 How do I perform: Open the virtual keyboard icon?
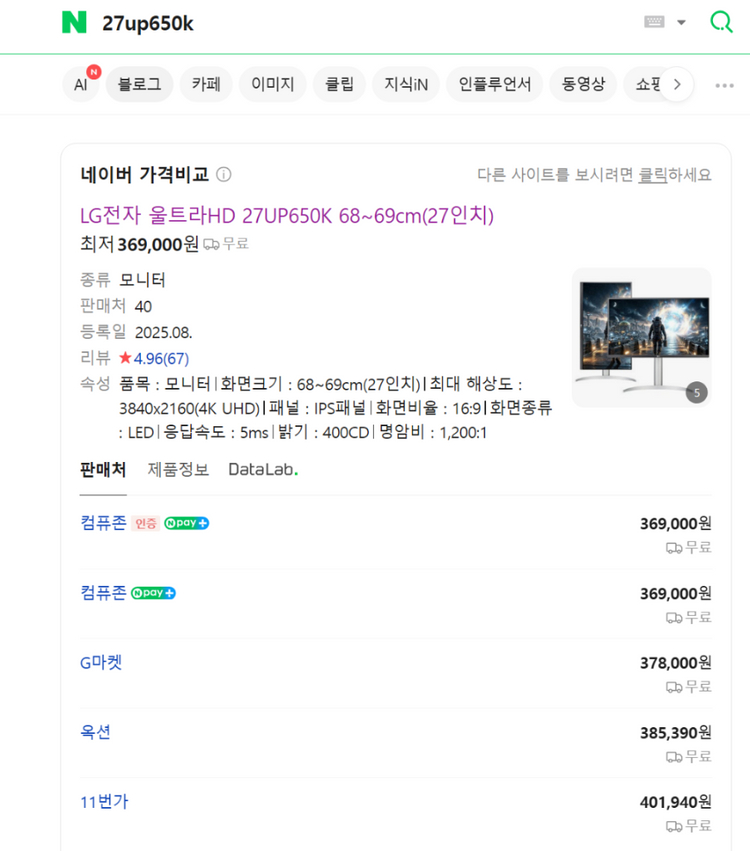click(654, 22)
